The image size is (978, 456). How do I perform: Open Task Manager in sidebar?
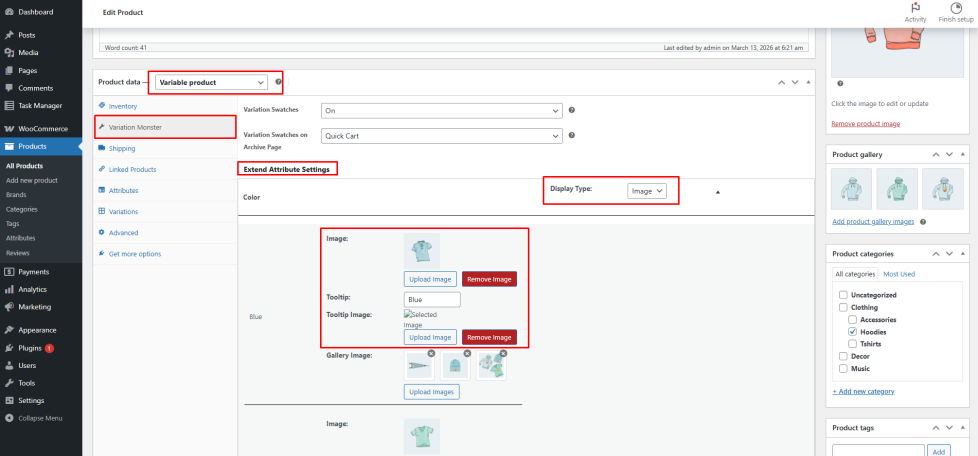pyautogui.click(x=9, y=105)
